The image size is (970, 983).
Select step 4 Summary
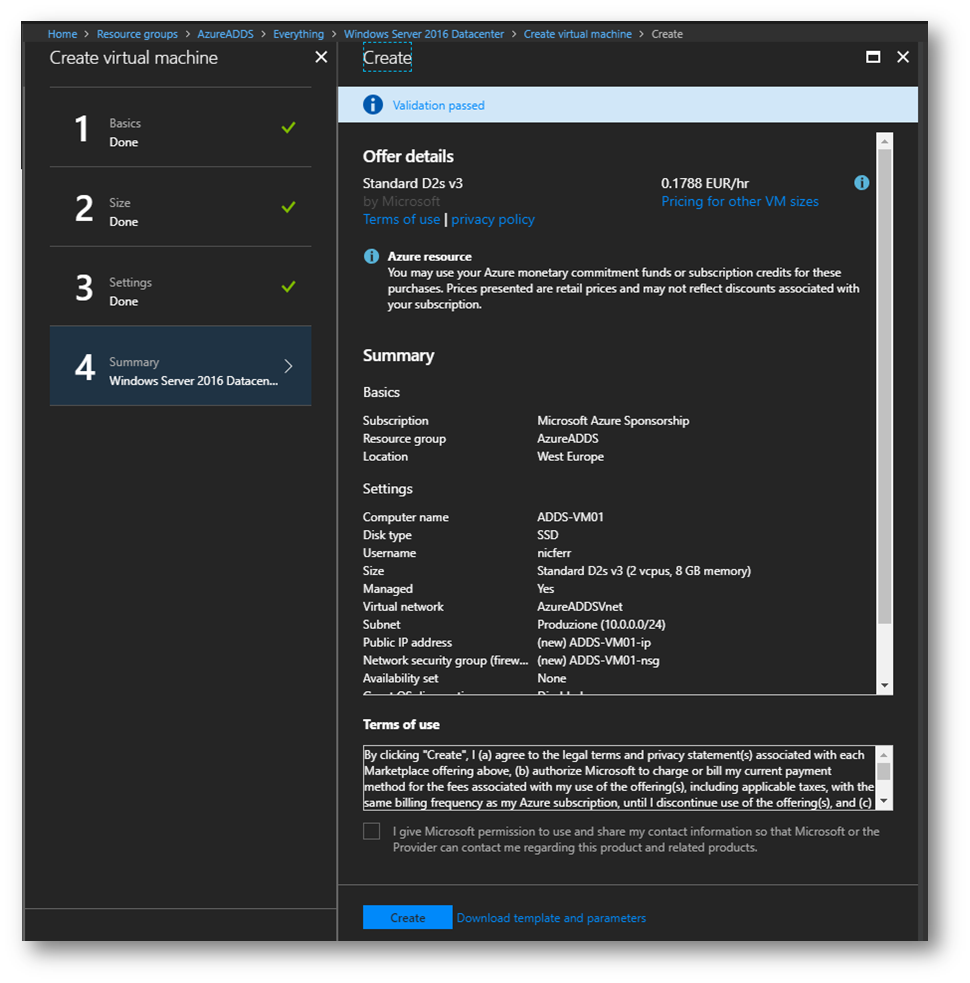point(181,365)
